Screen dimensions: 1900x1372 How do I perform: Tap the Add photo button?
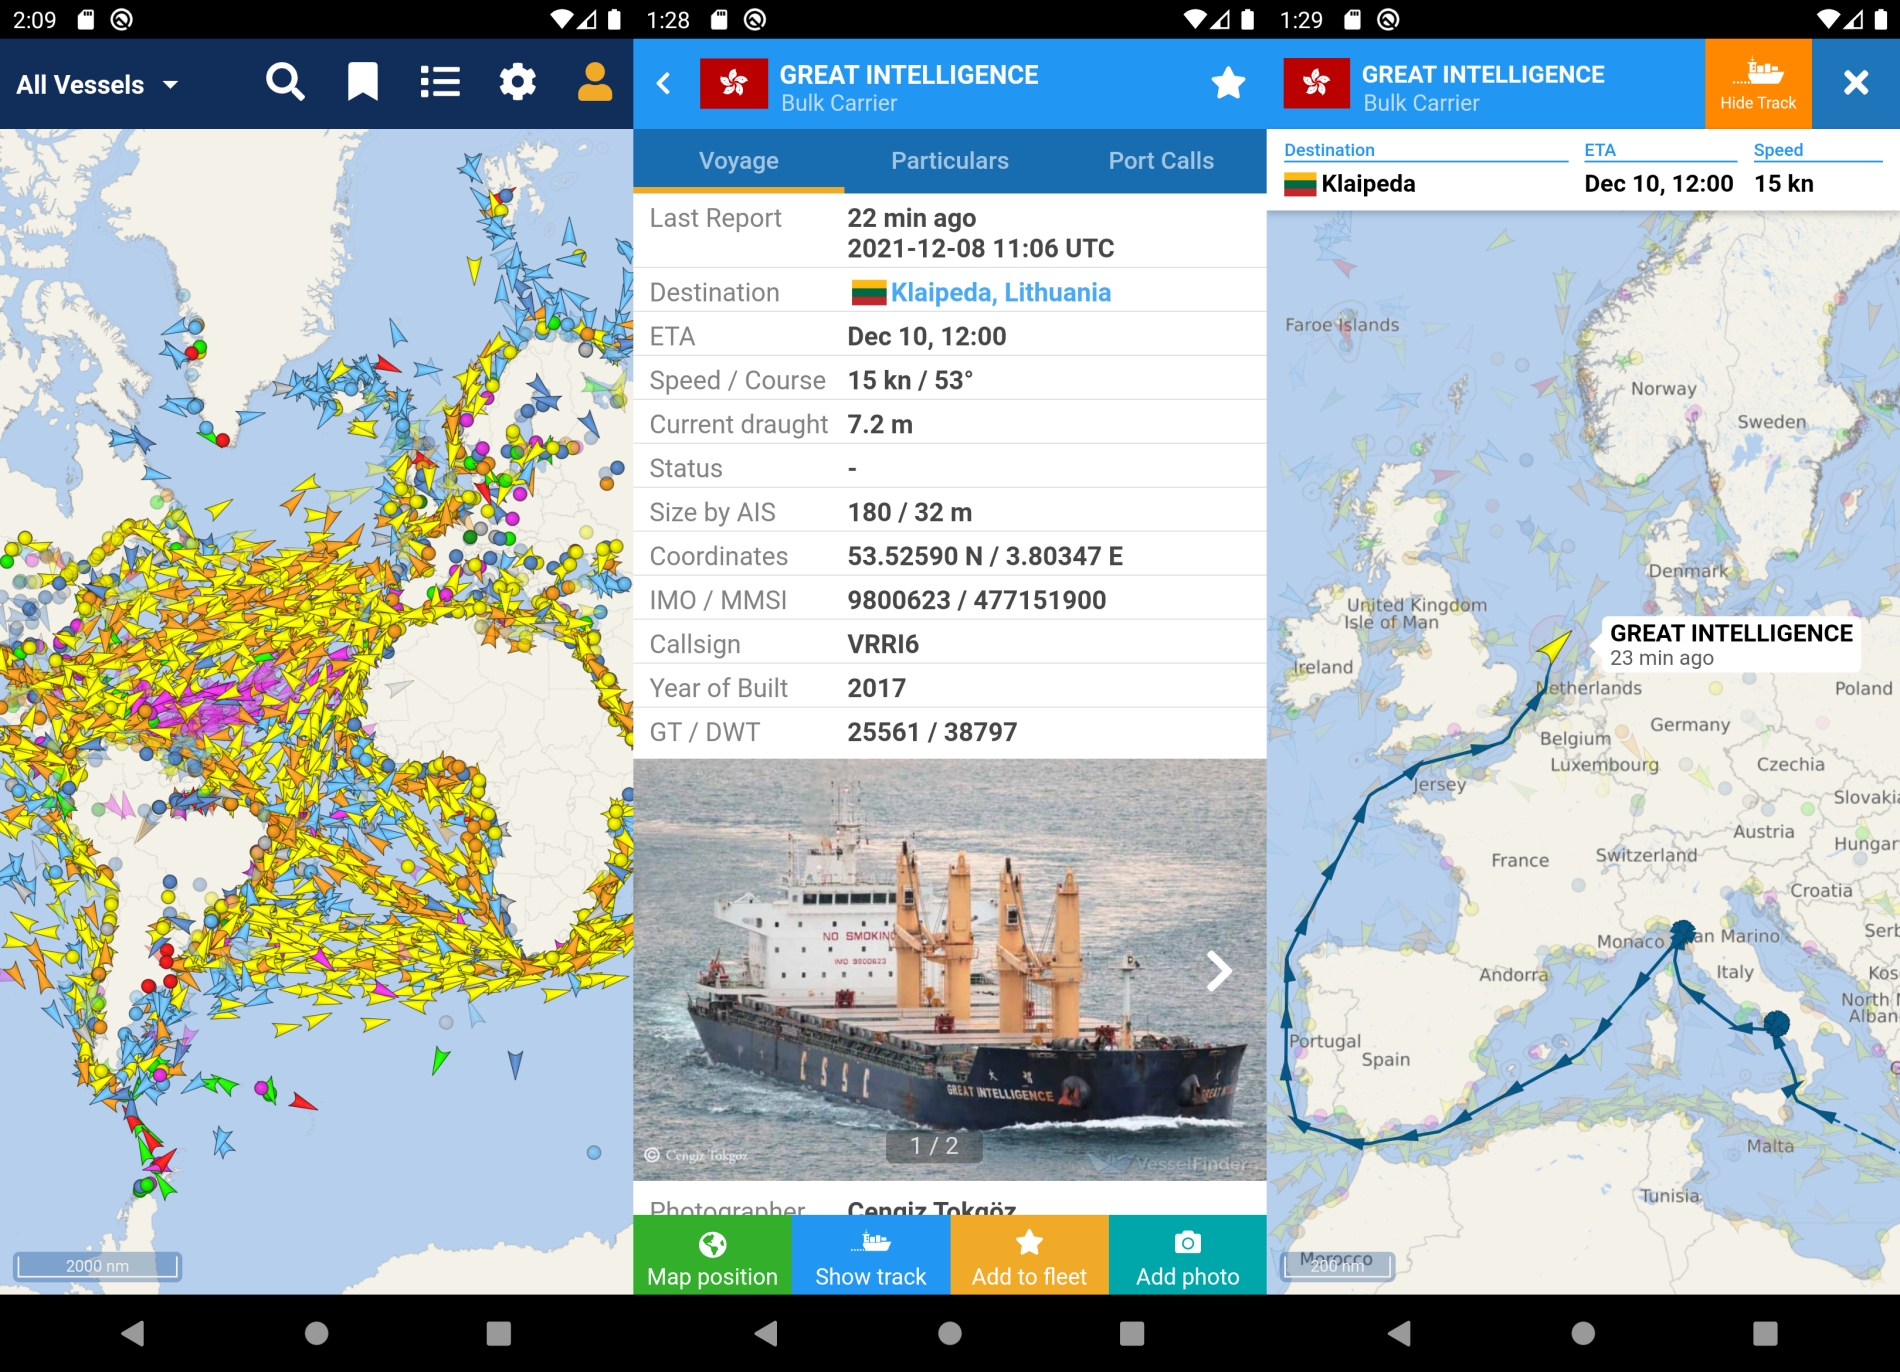click(1187, 1256)
